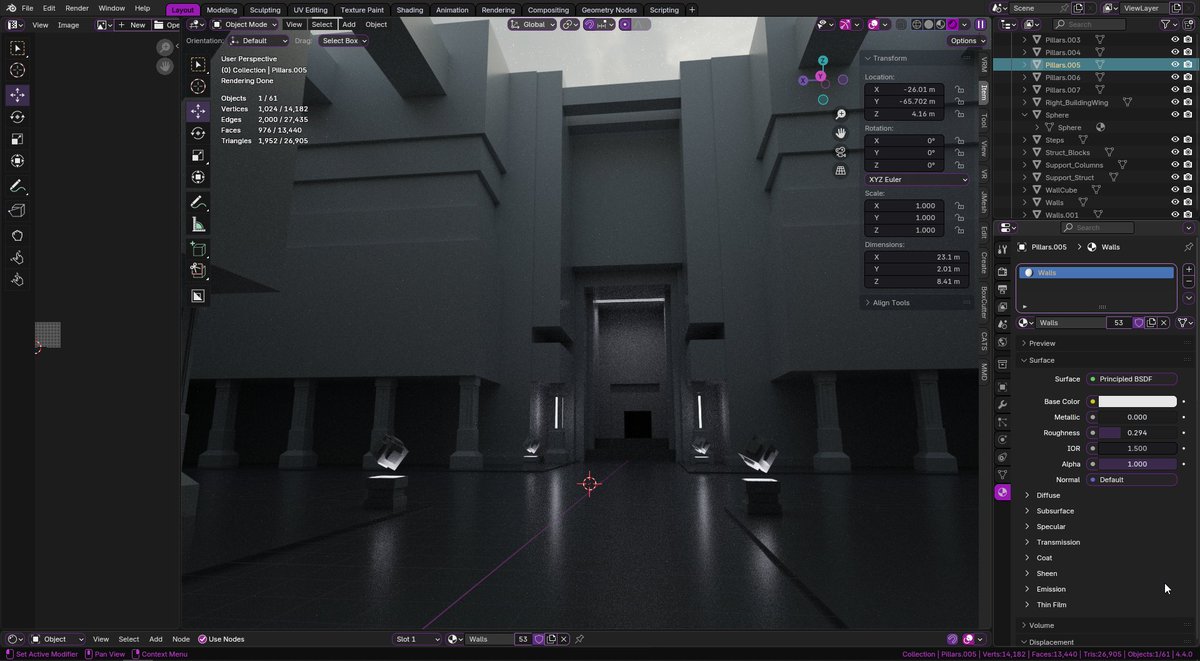This screenshot has height=661, width=1200.
Task: Expand the Subsurface material panel
Action: 1054,511
